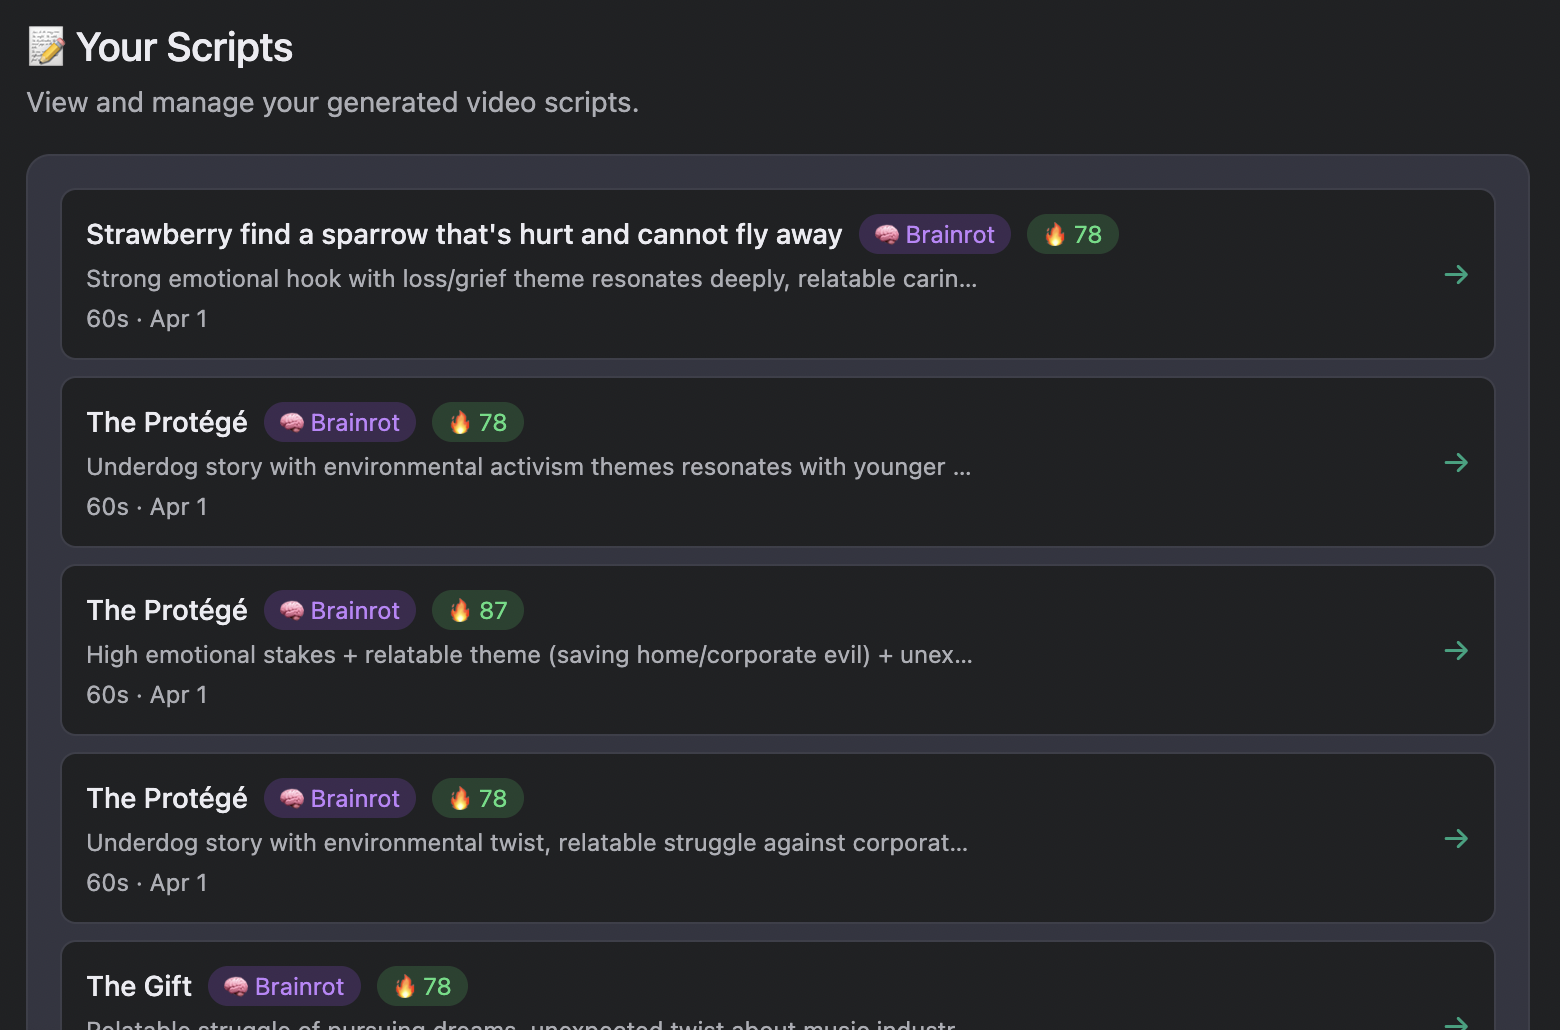The width and height of the screenshot is (1560, 1030).
Task: Click the notepad icon beside Your Scripts
Action: click(x=46, y=47)
